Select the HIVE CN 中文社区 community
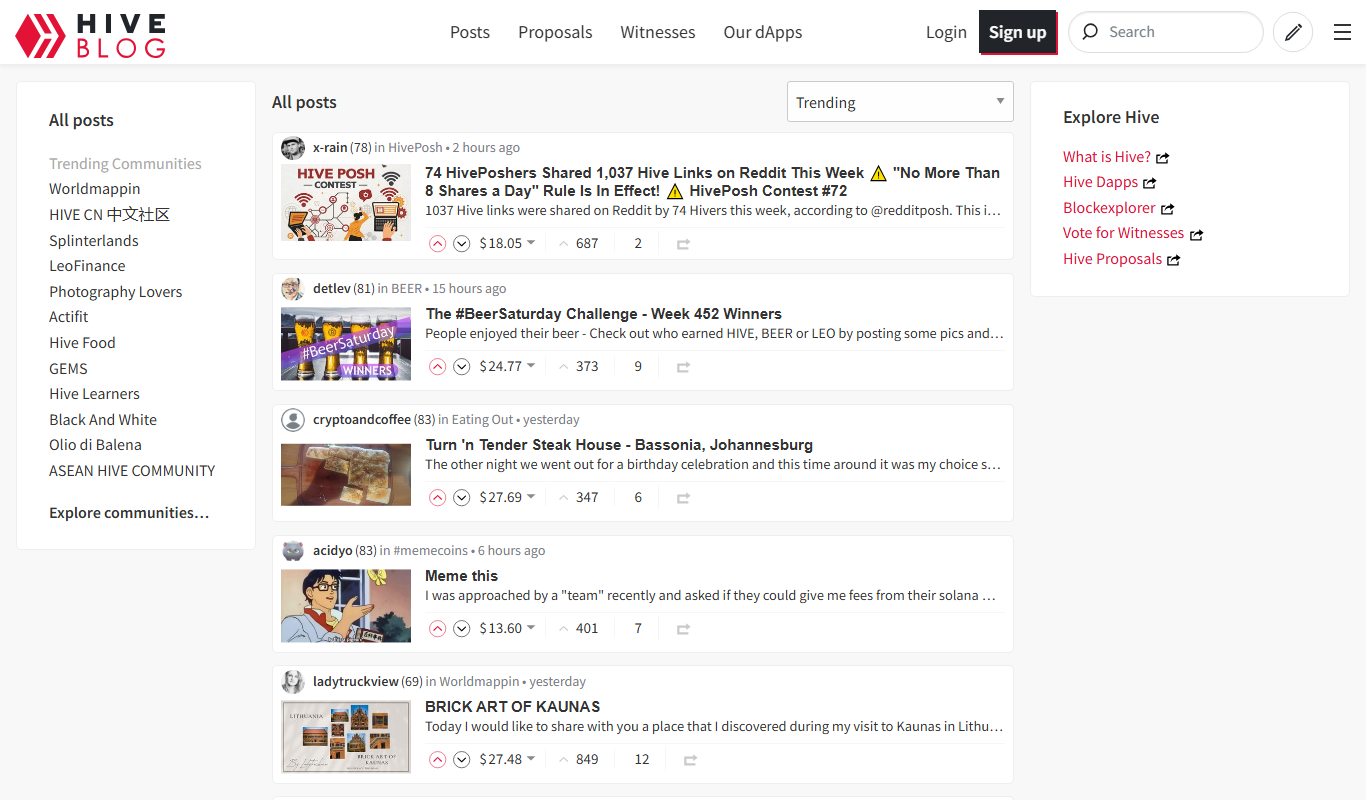Viewport: 1366px width, 800px height. [x=110, y=215]
